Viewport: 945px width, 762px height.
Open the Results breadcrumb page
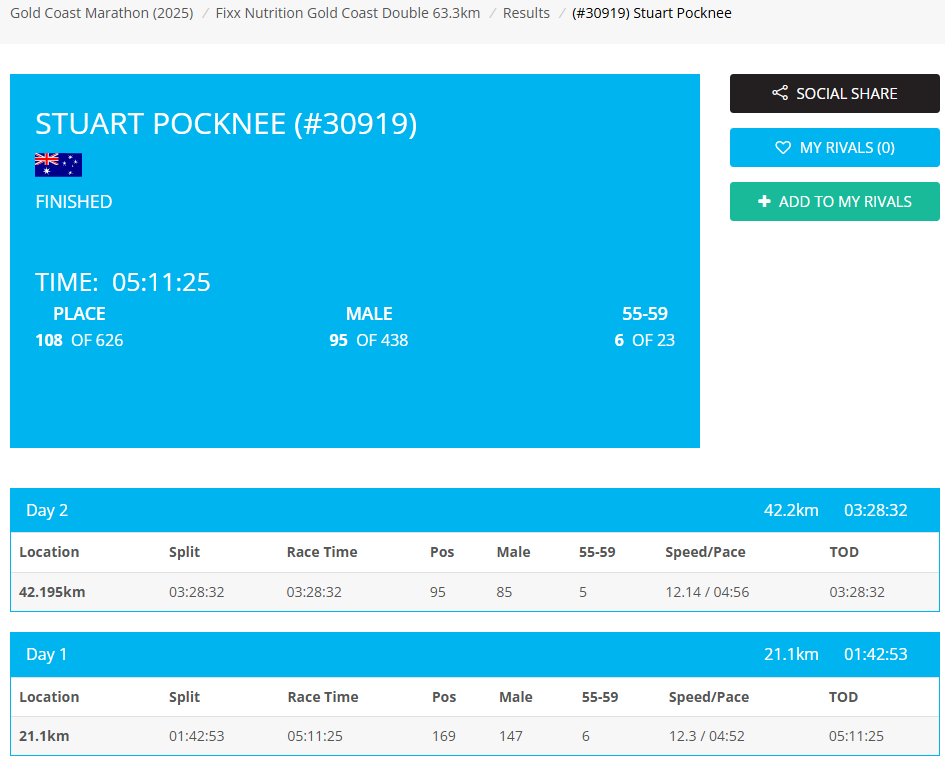(x=526, y=13)
